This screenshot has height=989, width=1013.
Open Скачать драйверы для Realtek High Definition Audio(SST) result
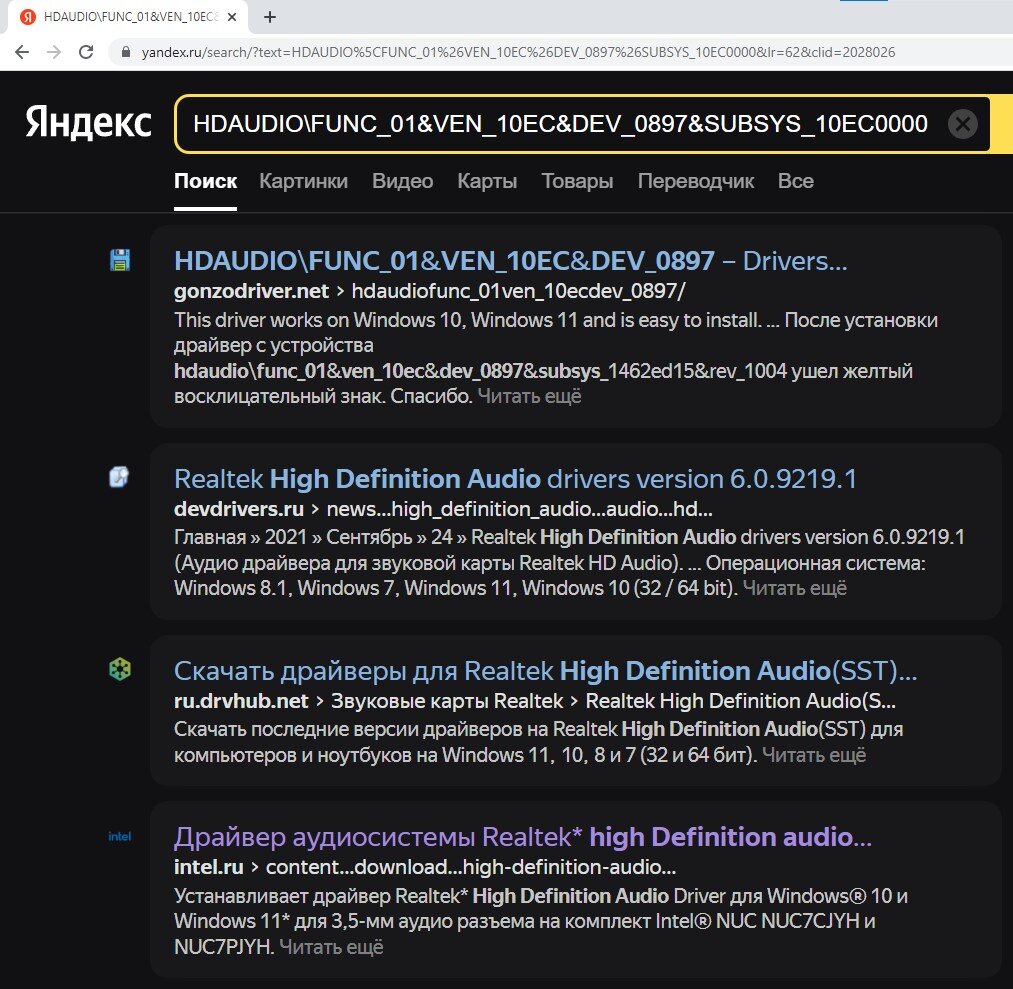point(545,671)
